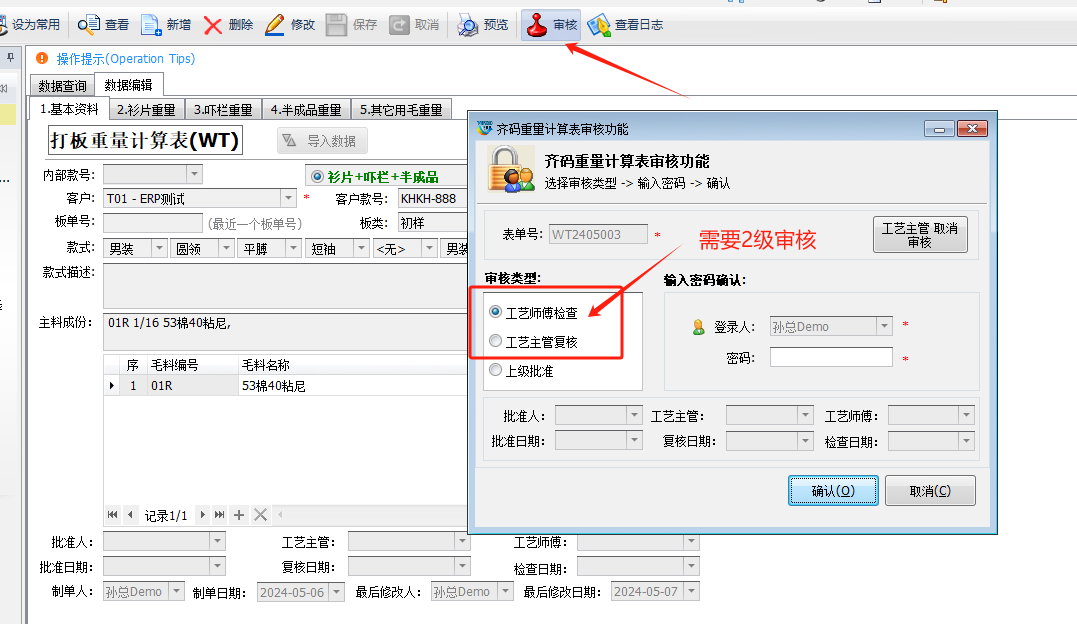Click 工艺主管 取消审核 button
1077x624 pixels.
[920, 234]
